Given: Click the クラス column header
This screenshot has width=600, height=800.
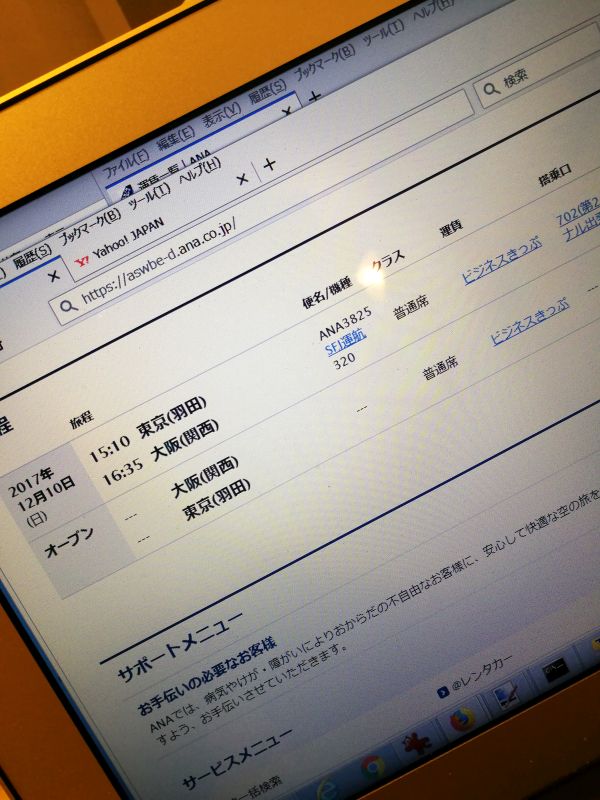Looking at the screenshot, I should (388, 261).
